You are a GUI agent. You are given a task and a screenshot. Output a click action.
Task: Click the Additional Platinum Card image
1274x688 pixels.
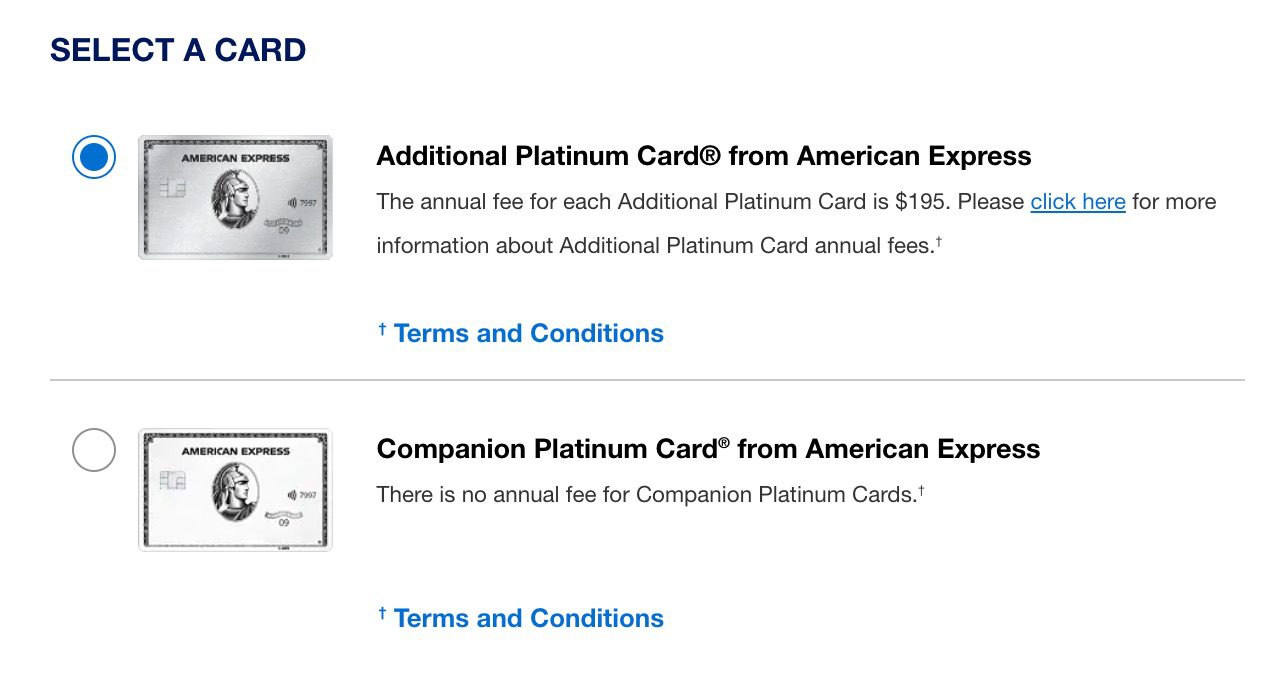(x=235, y=196)
